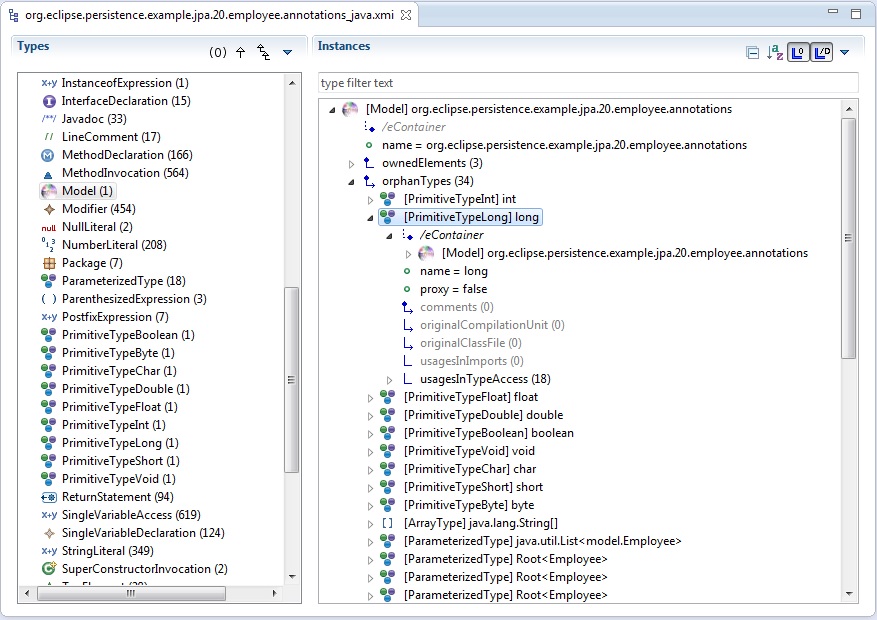The height and width of the screenshot is (620, 877).
Task: Click the ParenthesizedExpression icon
Action: (49, 299)
